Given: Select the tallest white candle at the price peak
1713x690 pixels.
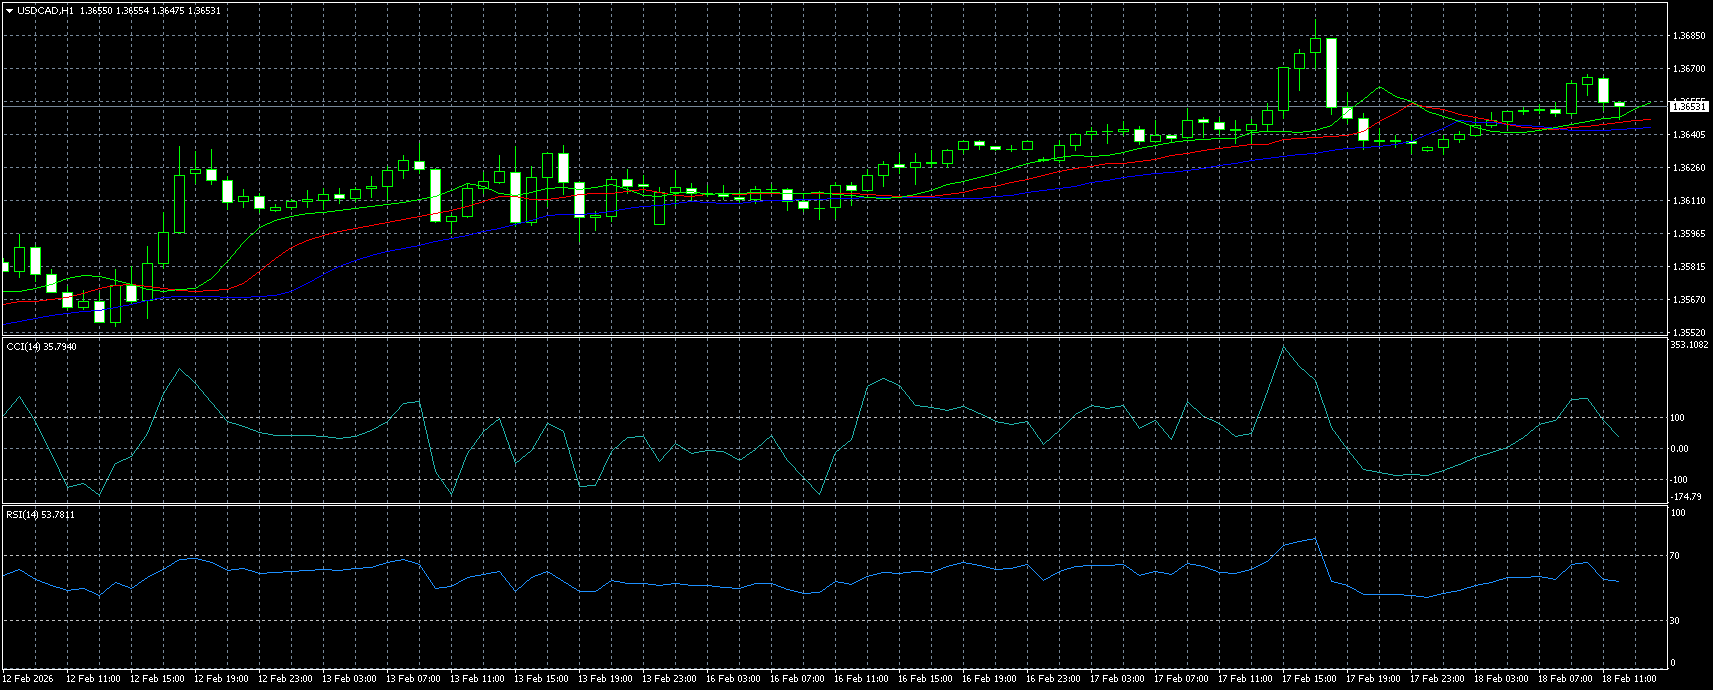Looking at the screenshot, I should tap(1331, 73).
